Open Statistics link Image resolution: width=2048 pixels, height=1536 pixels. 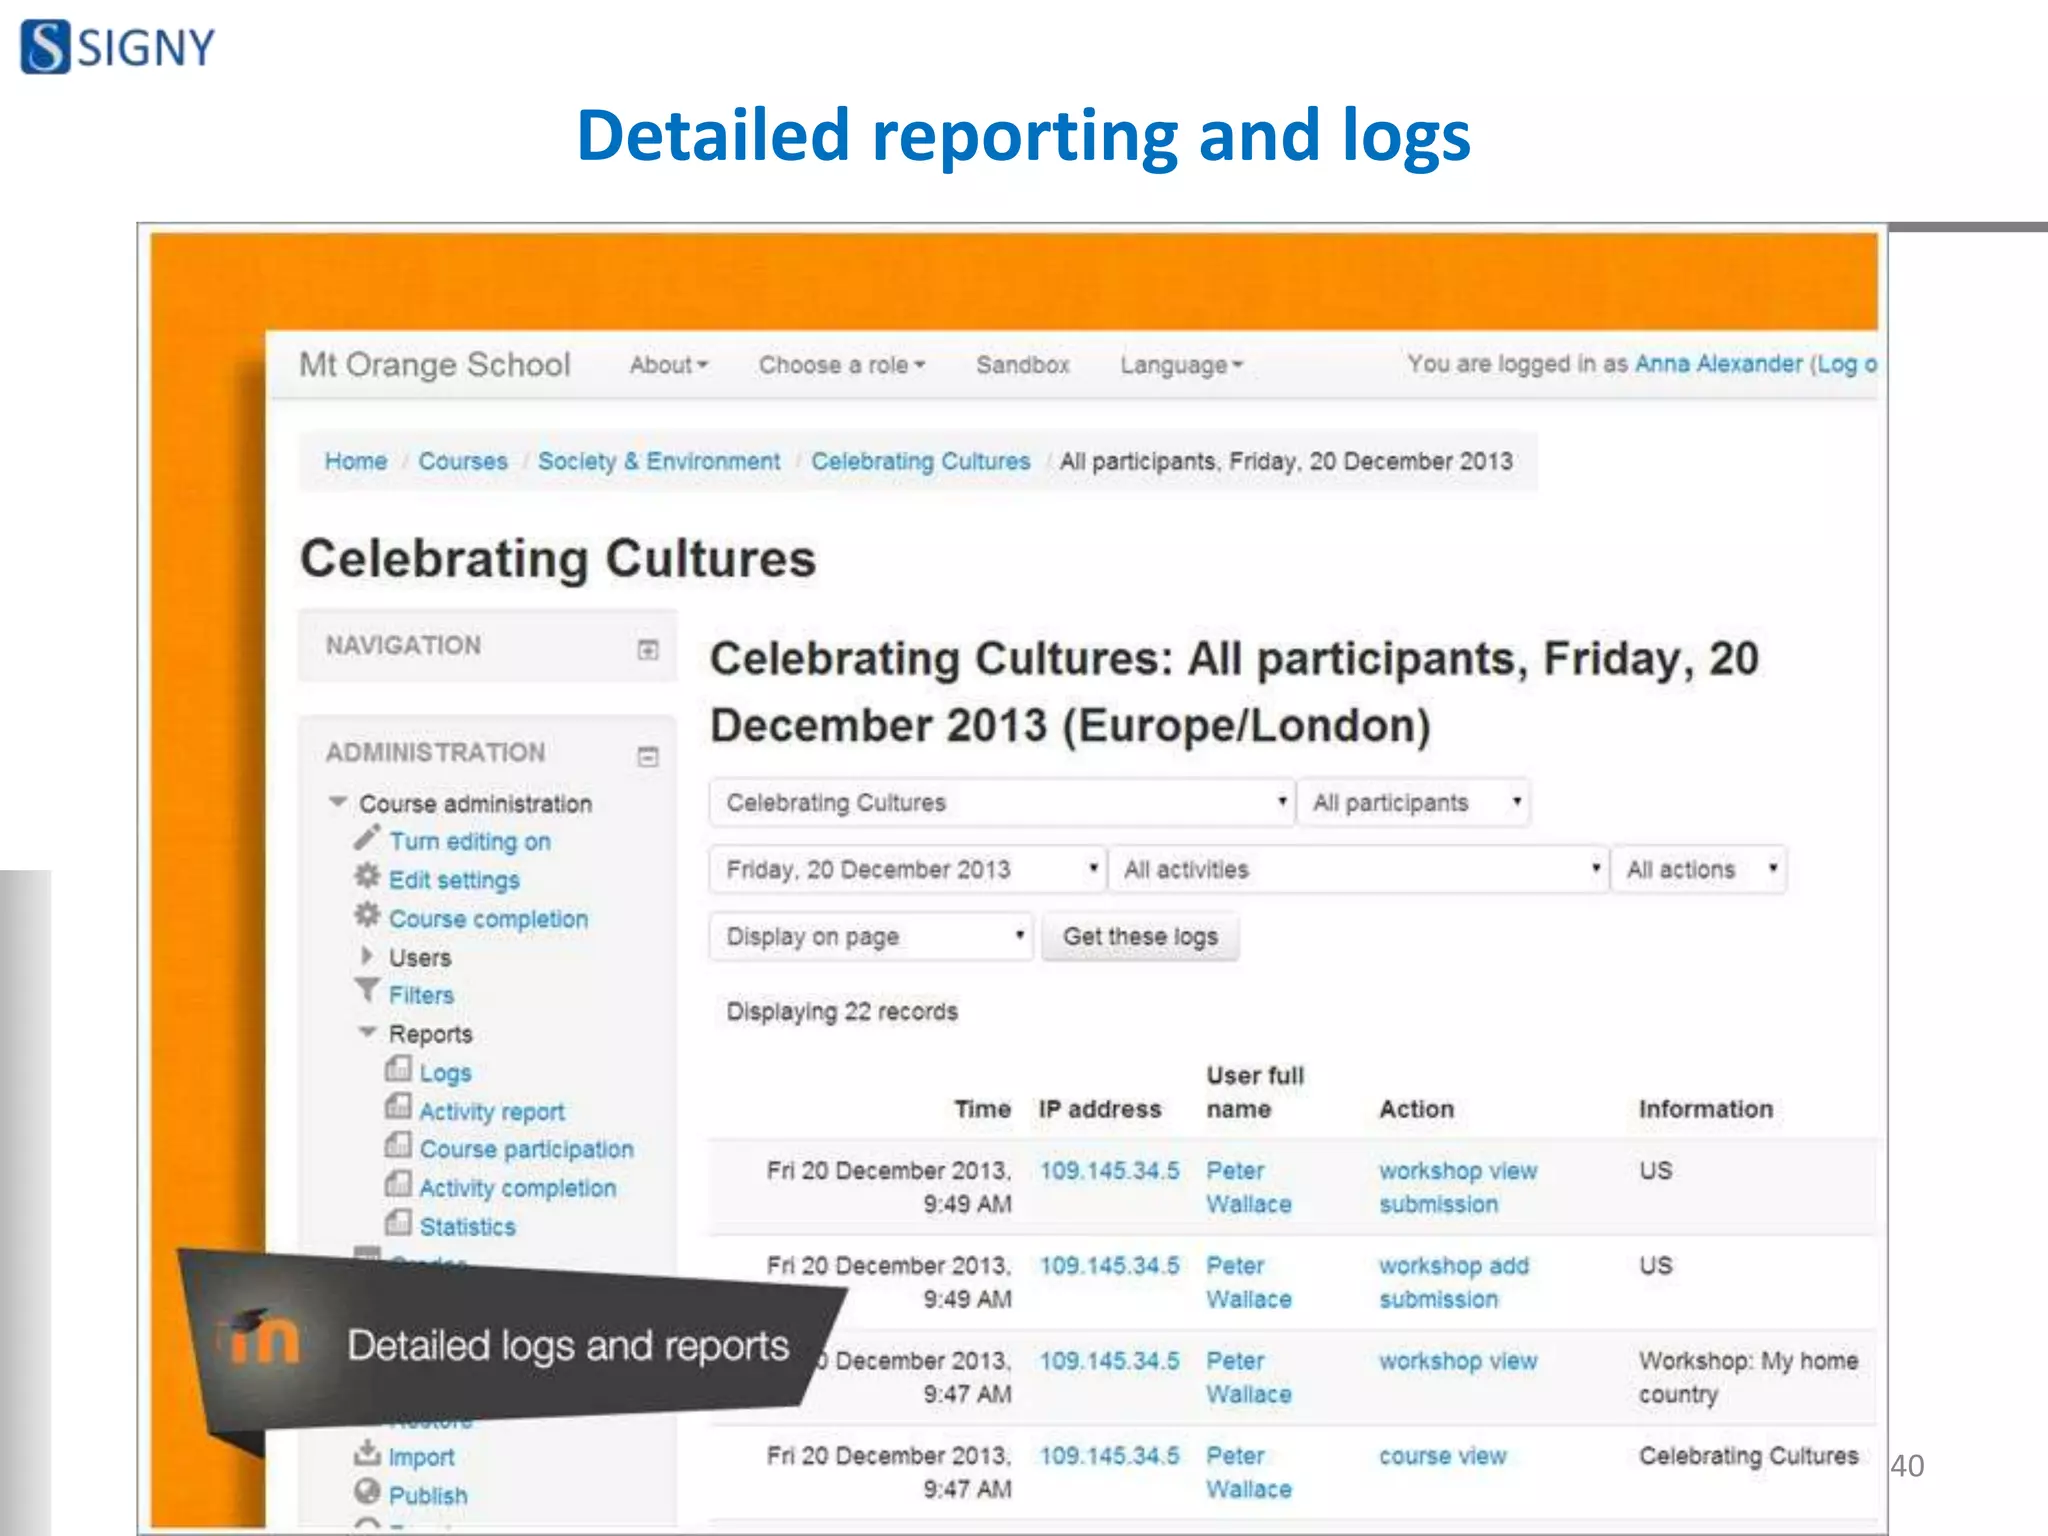tap(468, 1226)
